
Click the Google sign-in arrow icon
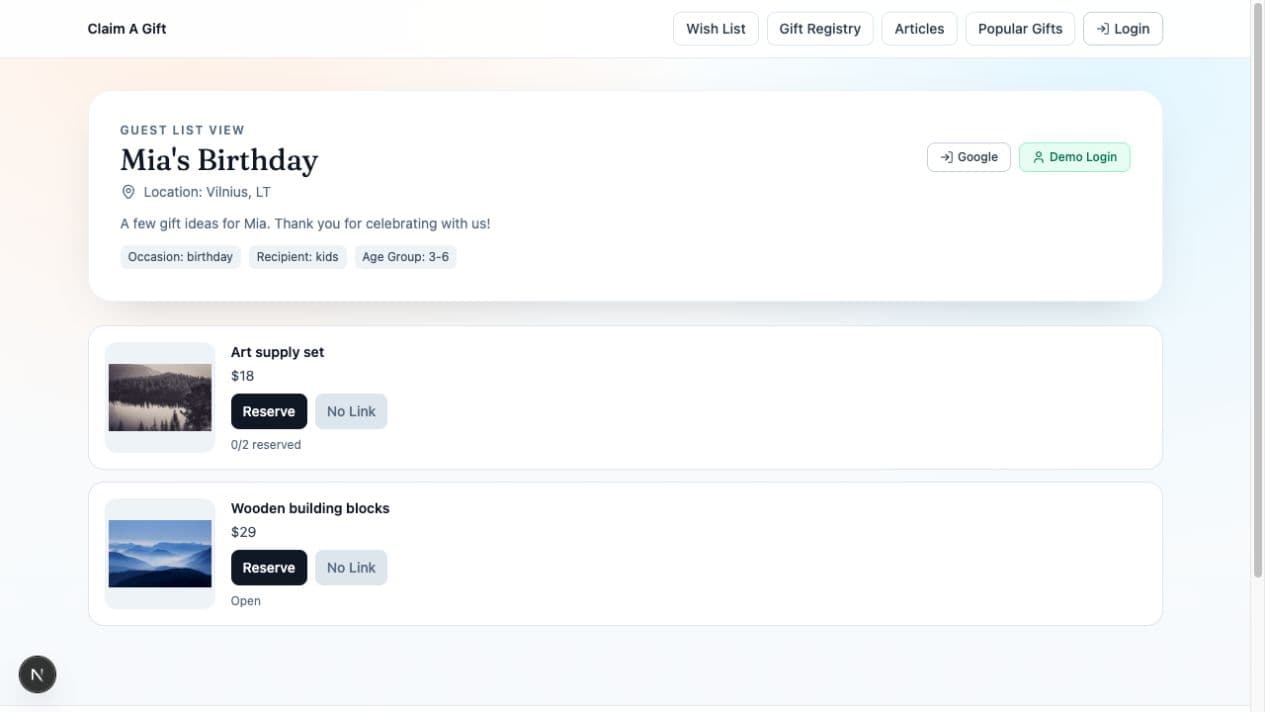pos(946,157)
